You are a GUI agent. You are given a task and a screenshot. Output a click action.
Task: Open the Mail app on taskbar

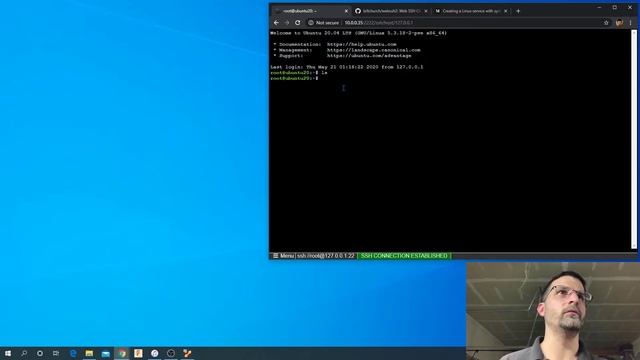click(106, 353)
